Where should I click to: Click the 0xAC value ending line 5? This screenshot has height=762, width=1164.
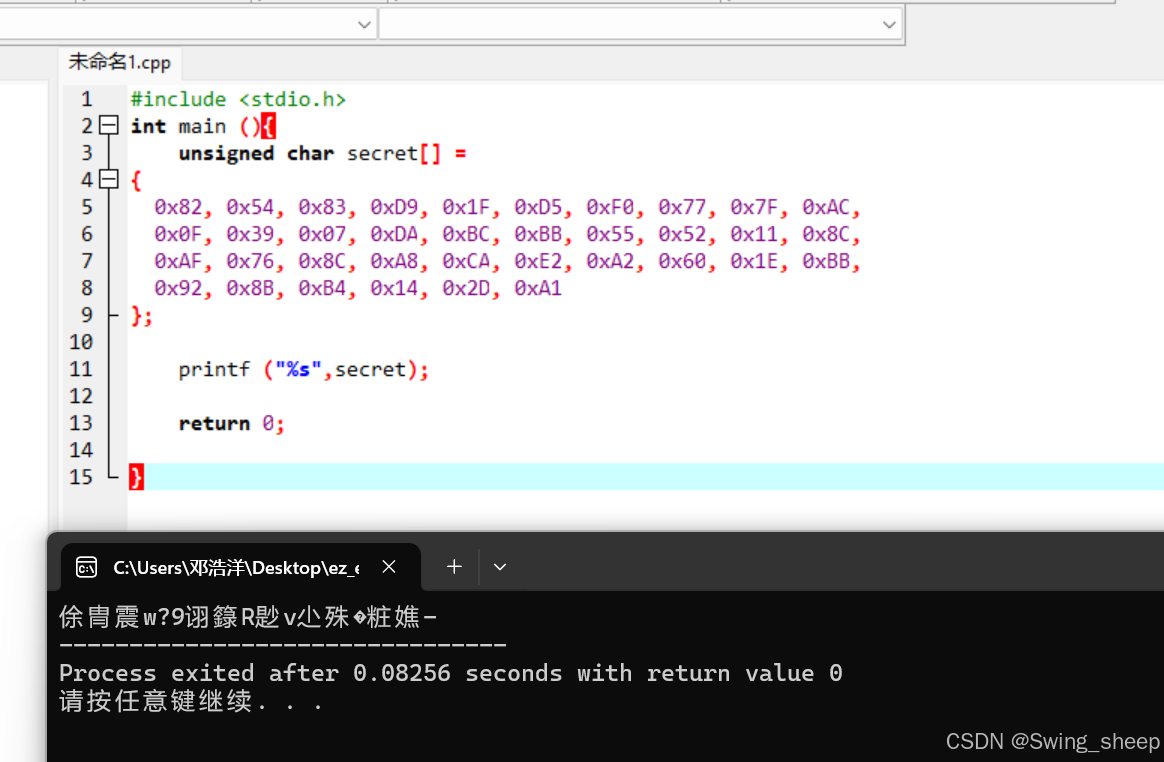click(825, 207)
